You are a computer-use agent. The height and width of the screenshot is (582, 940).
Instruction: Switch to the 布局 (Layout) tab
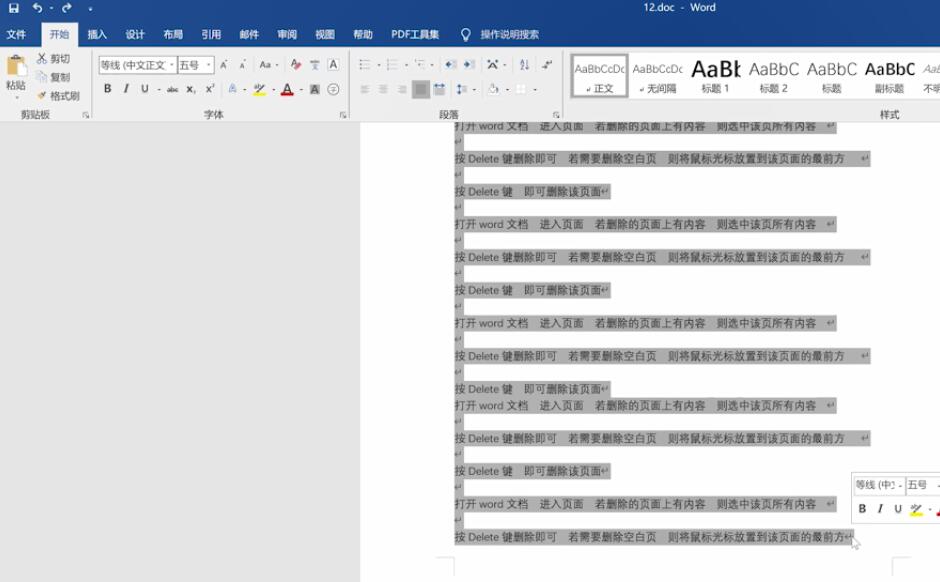coord(173,35)
